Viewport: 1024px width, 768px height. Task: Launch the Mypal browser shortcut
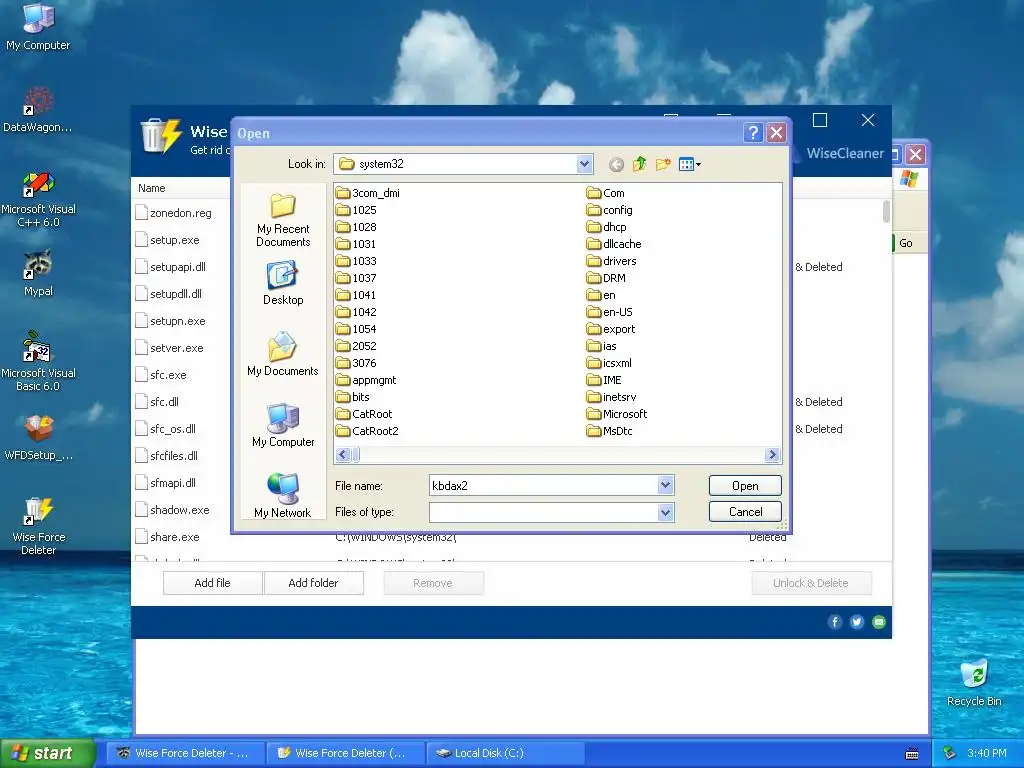[38, 273]
